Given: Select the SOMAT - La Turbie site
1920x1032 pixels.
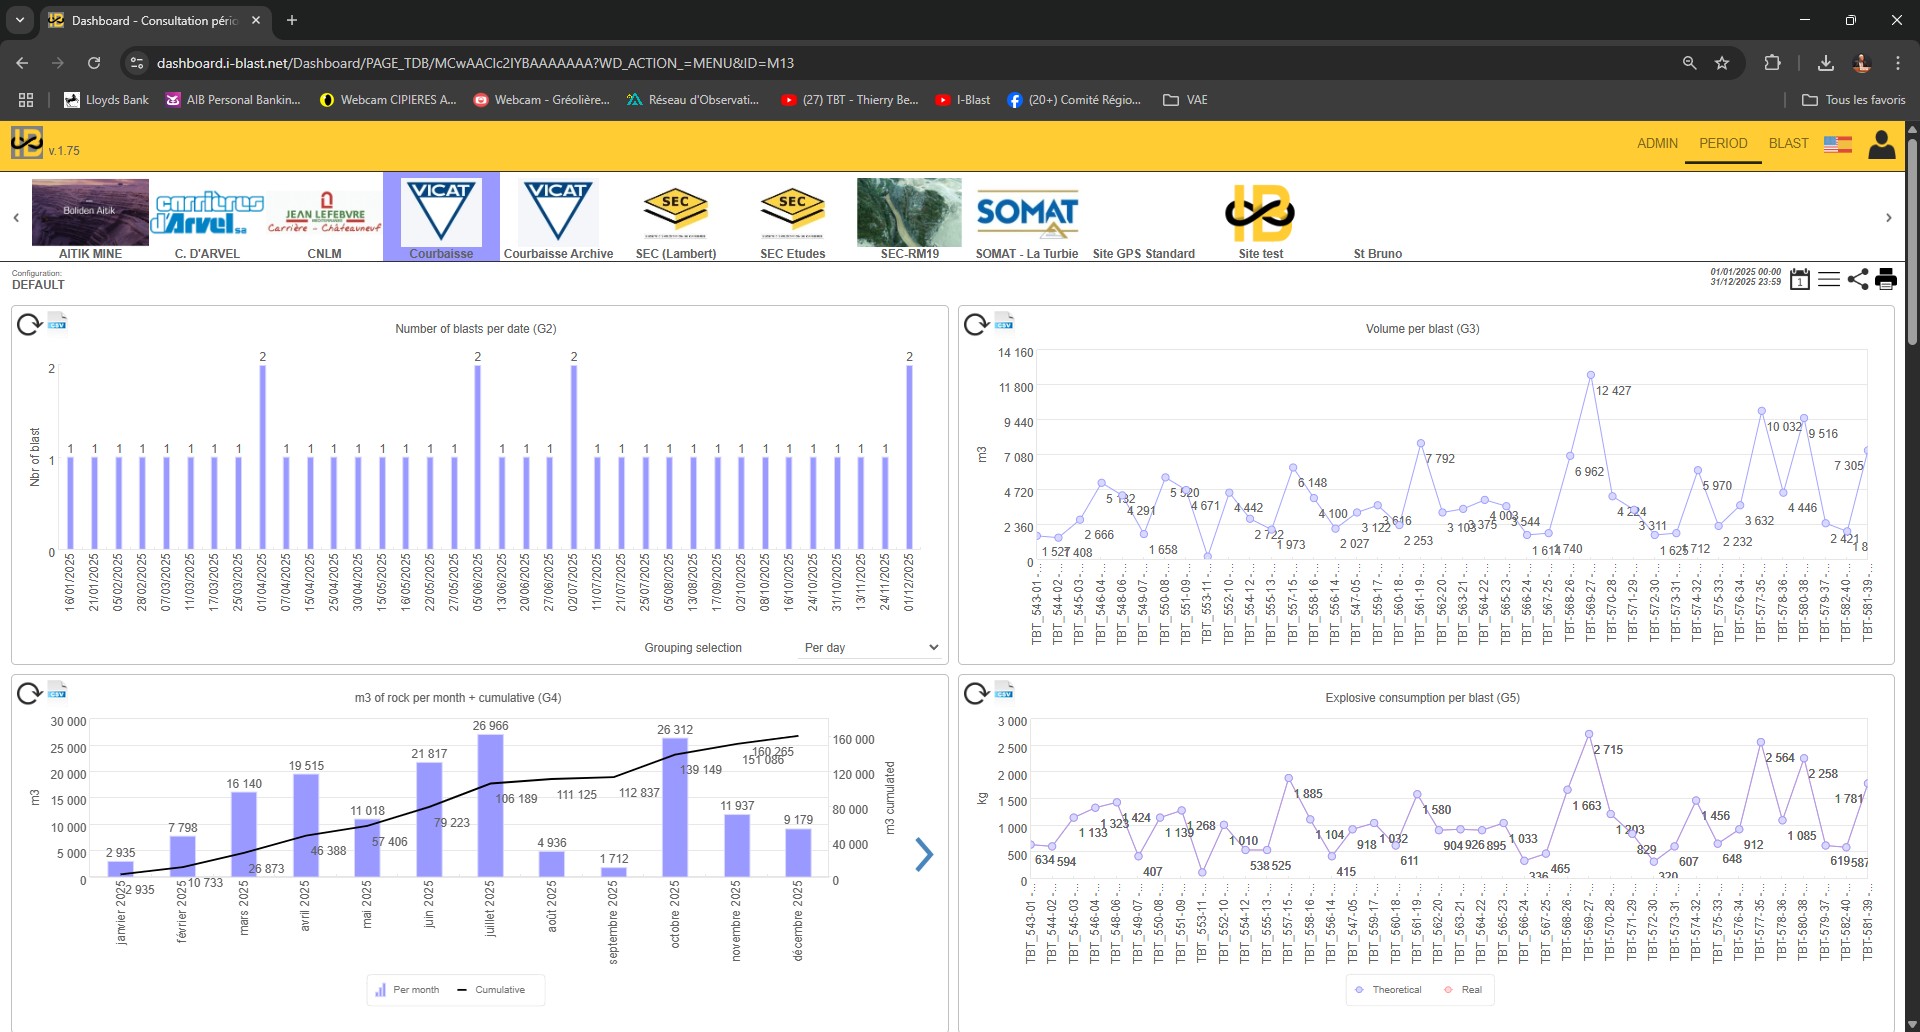Looking at the screenshot, I should click(1027, 213).
